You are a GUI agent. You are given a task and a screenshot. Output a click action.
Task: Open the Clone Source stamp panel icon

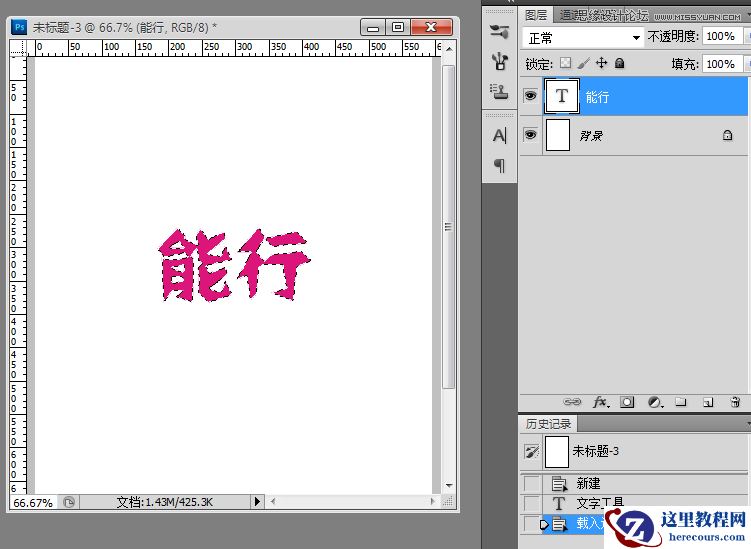pos(499,91)
